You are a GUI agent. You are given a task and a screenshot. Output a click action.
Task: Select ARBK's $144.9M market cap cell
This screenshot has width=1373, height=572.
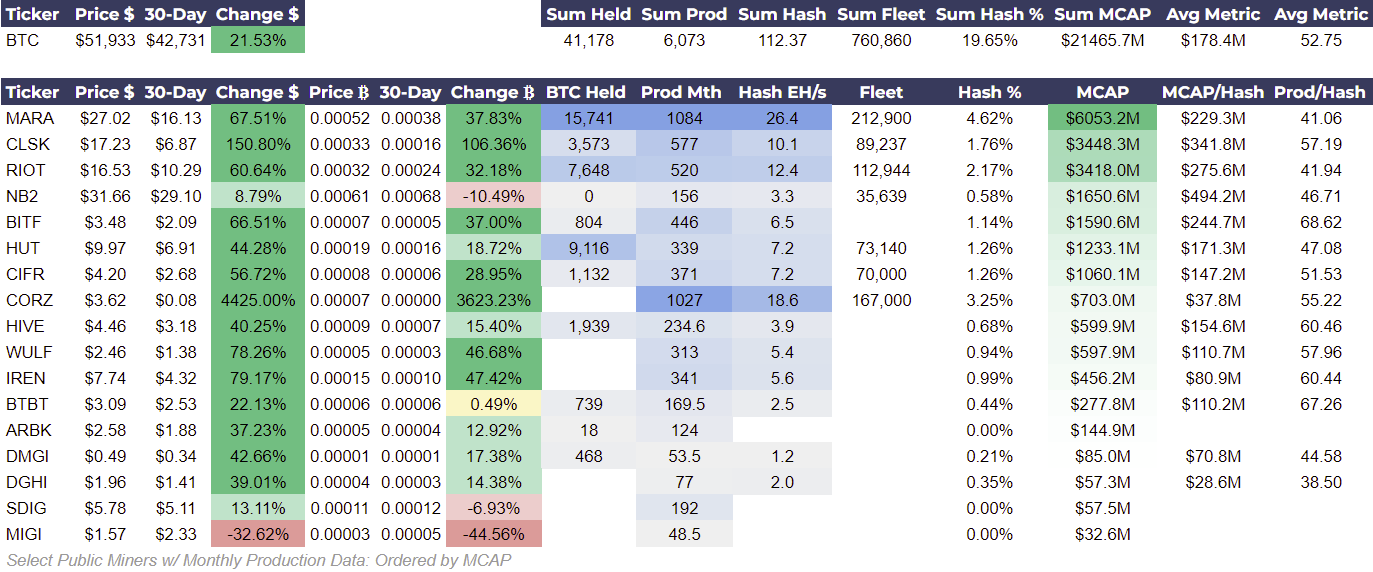coord(1103,430)
